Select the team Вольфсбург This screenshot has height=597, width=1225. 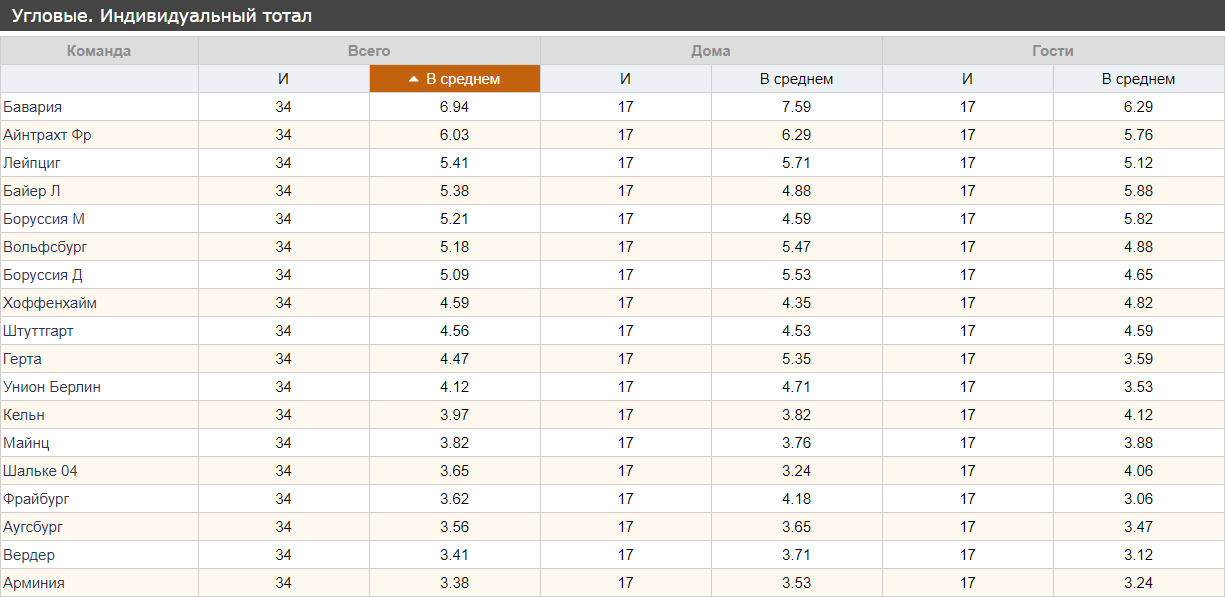[x=46, y=247]
